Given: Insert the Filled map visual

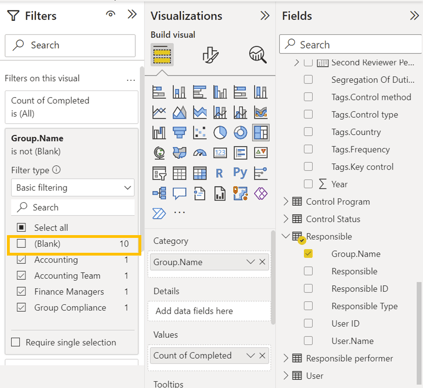Looking at the screenshot, I should coord(179,153).
